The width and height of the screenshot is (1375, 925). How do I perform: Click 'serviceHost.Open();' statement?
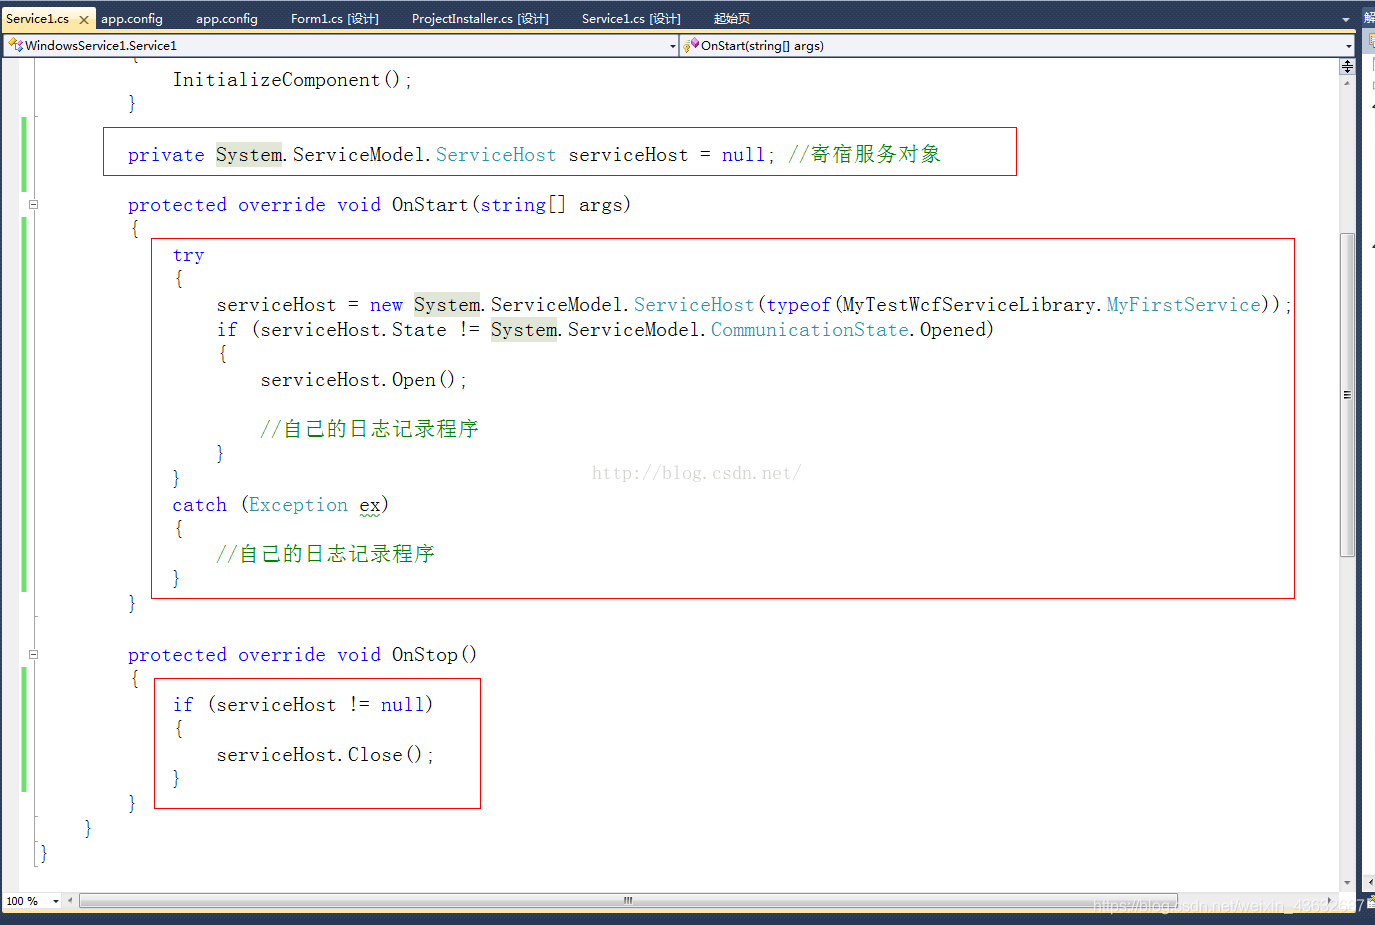pos(364,380)
